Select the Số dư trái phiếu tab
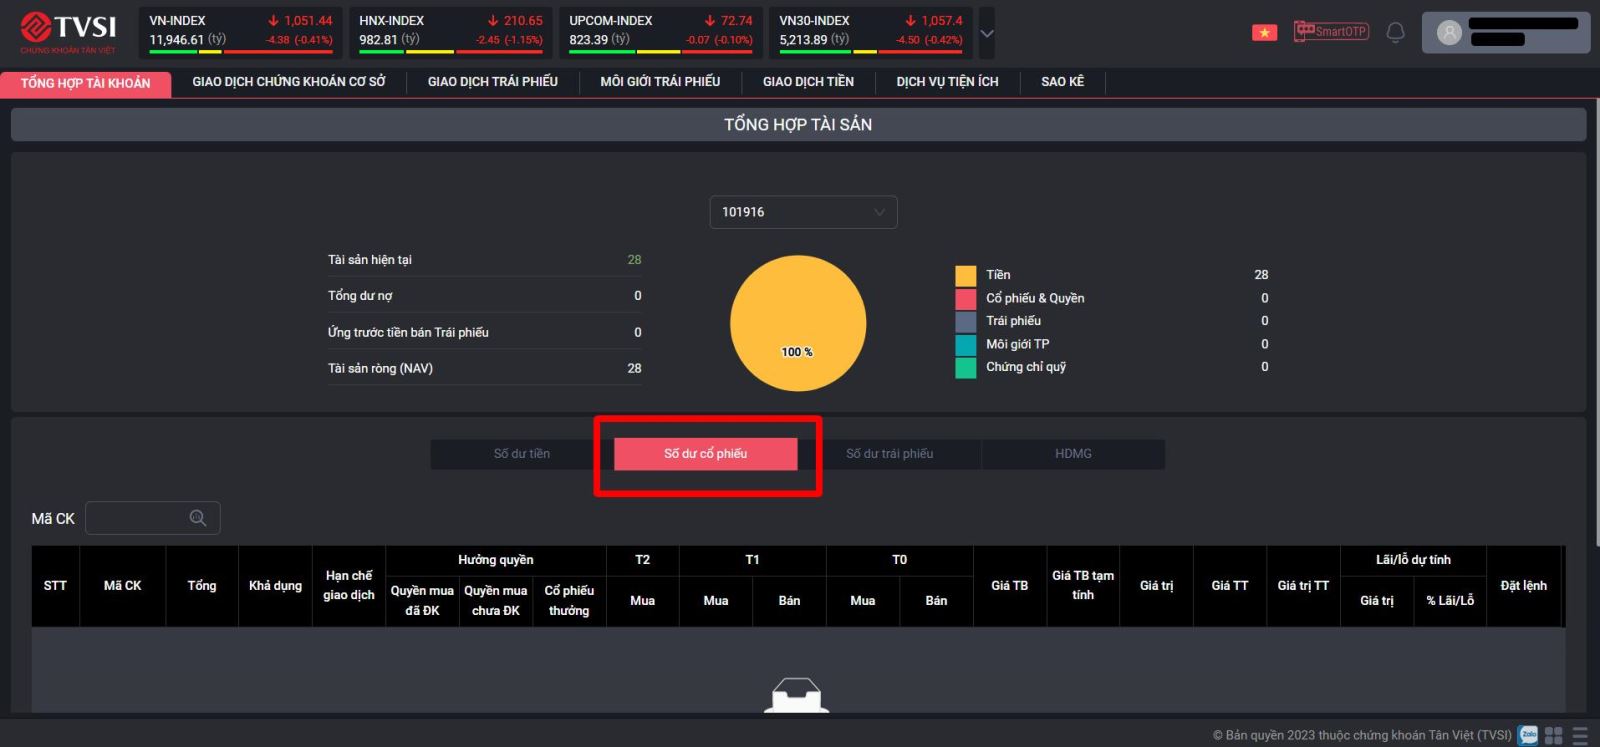The image size is (1600, 747). (x=889, y=454)
